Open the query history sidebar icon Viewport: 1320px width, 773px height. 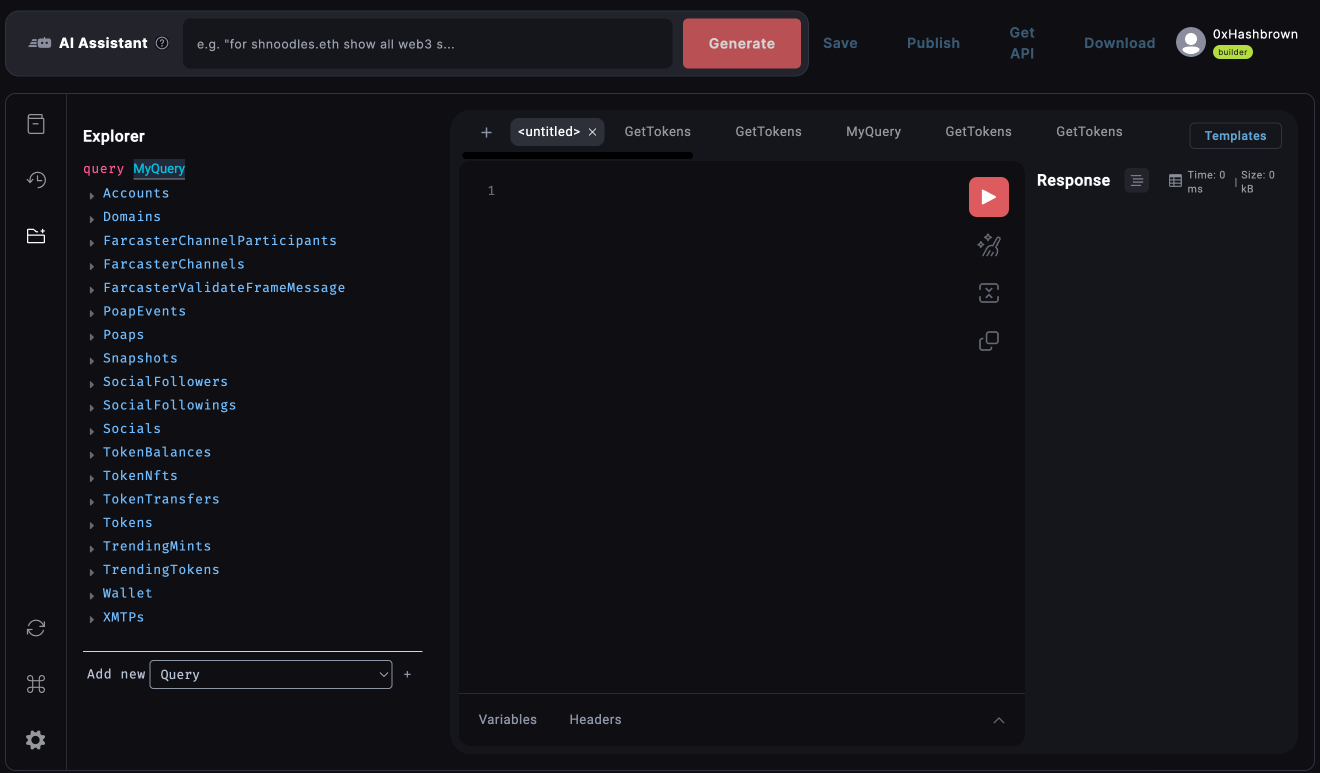[36, 180]
